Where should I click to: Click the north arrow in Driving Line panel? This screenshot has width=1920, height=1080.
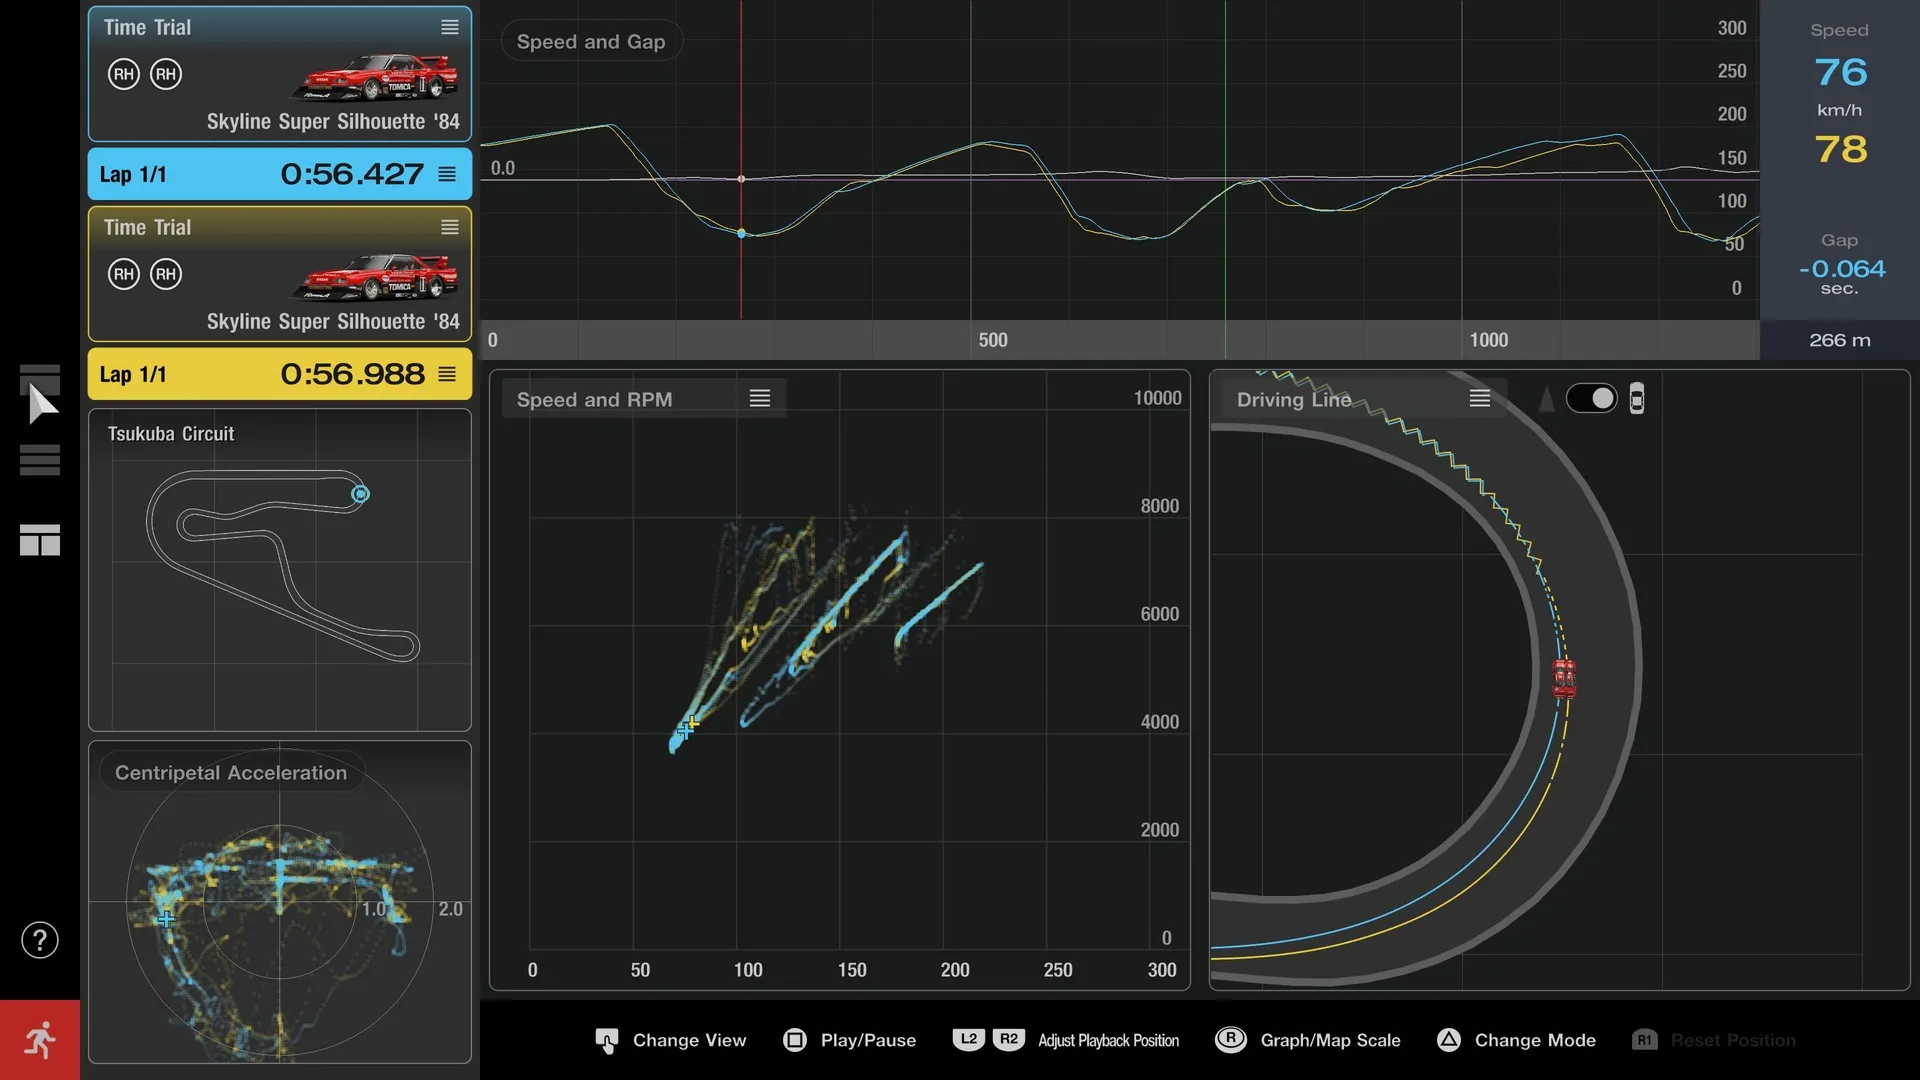point(1546,398)
